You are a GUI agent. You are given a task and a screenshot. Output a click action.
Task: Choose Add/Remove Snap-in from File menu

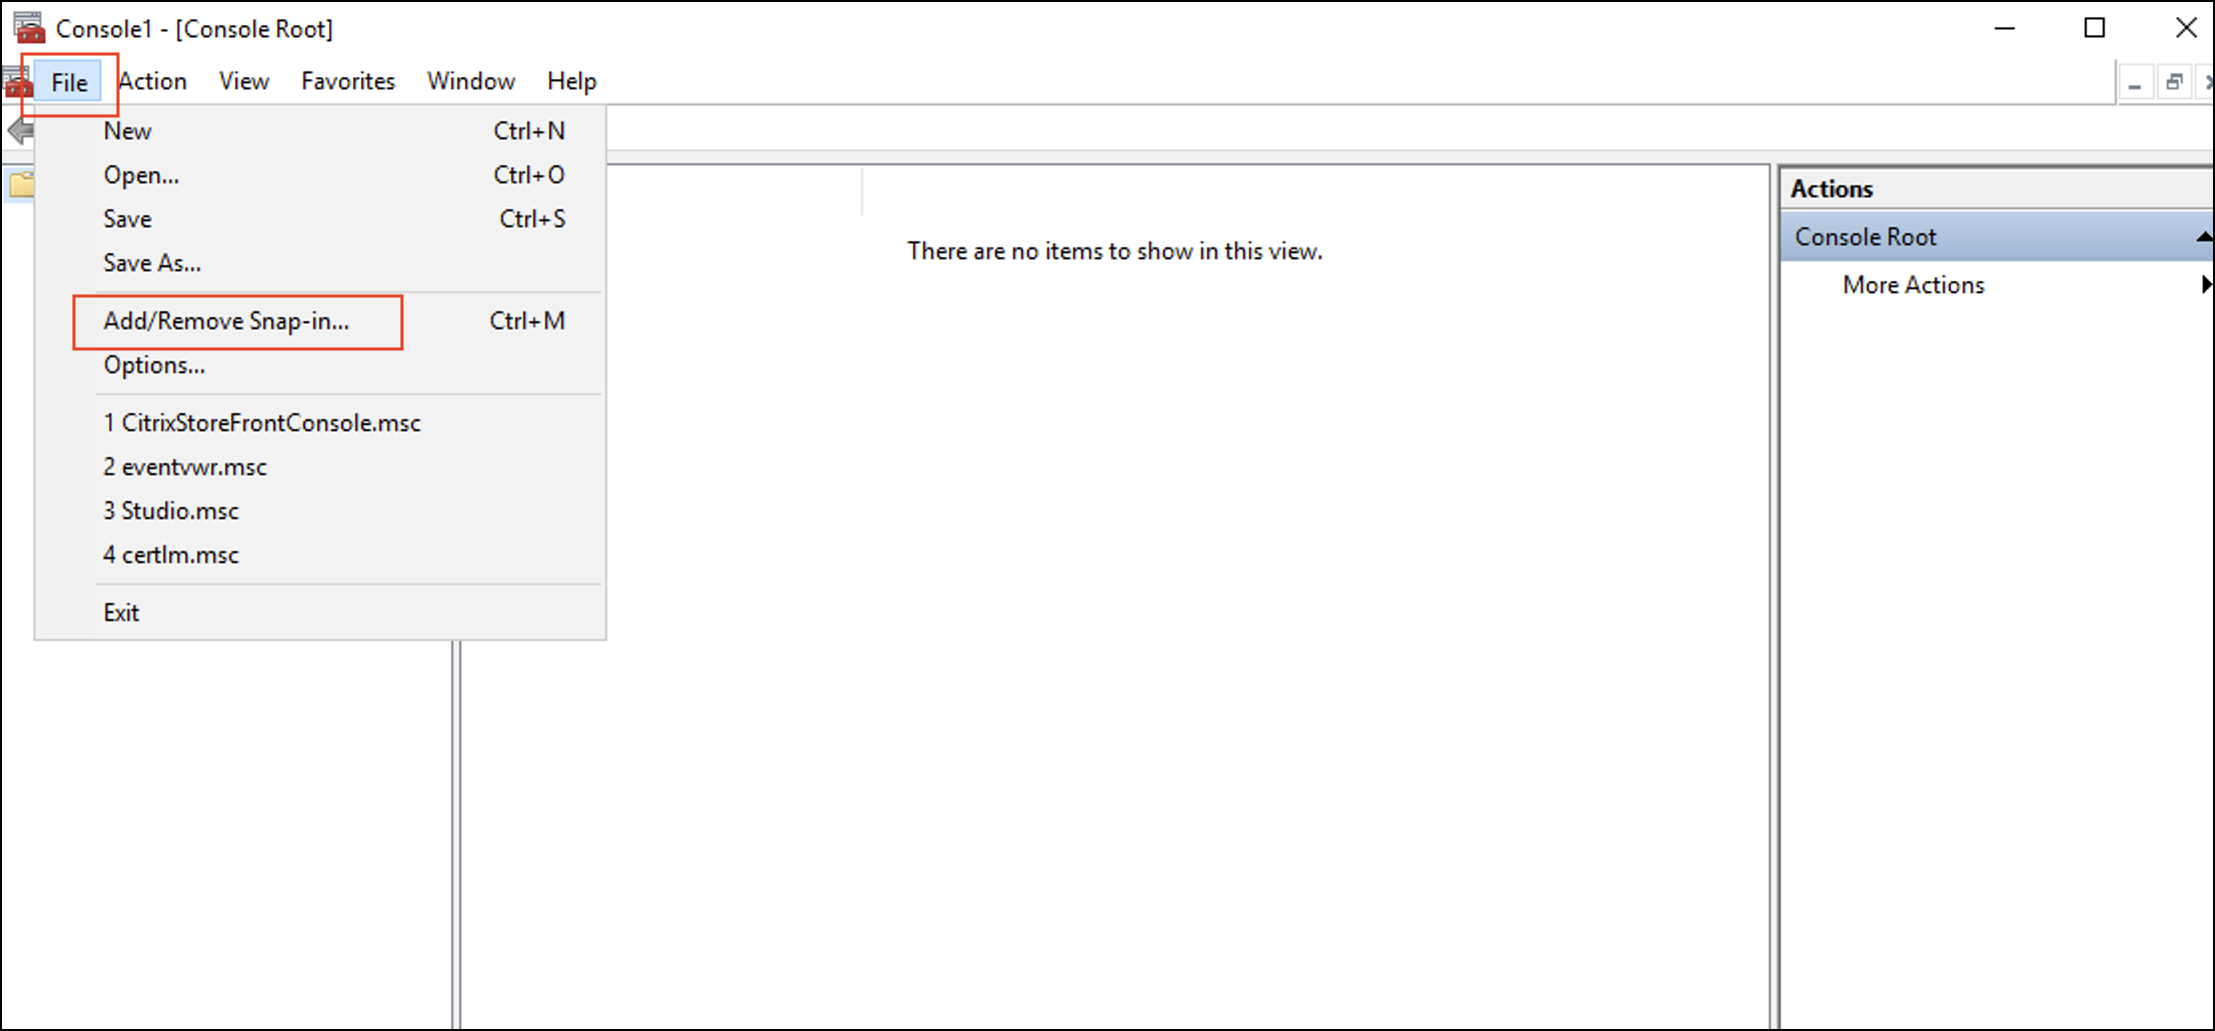[227, 321]
